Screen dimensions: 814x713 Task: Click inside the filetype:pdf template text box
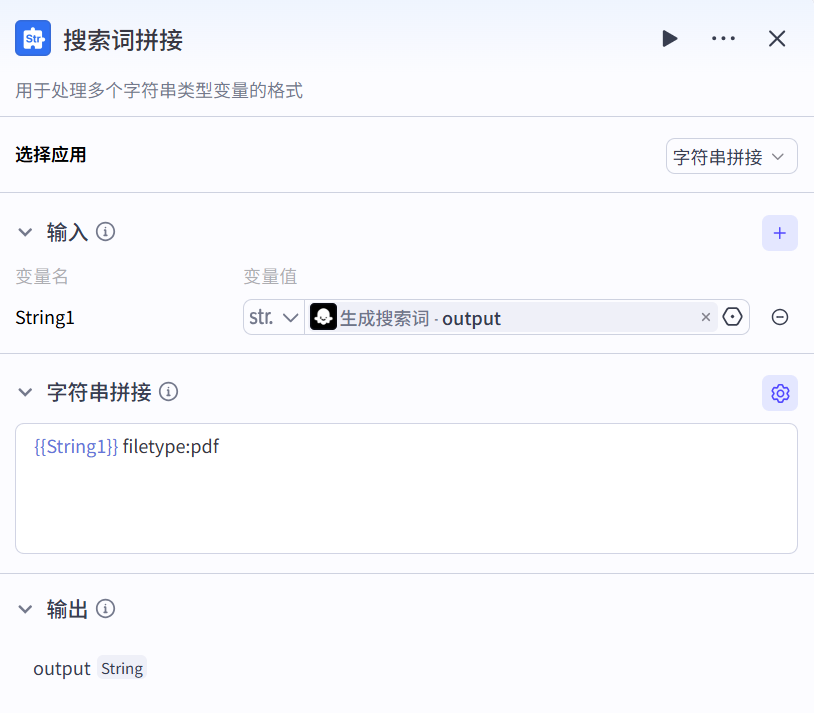point(405,490)
